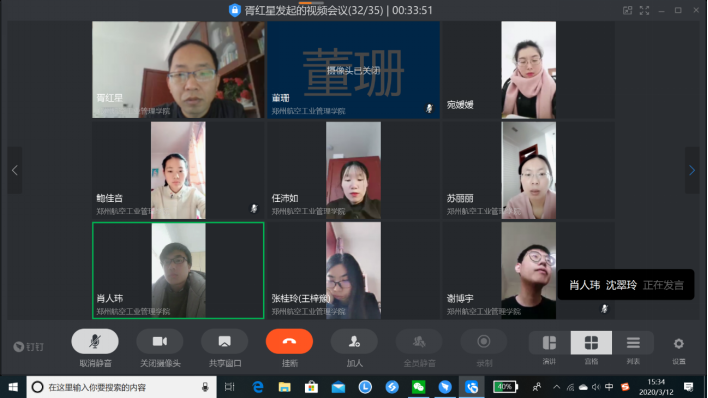
Task: Select 肖人玮's highlighted video tile
Action: click(x=178, y=270)
